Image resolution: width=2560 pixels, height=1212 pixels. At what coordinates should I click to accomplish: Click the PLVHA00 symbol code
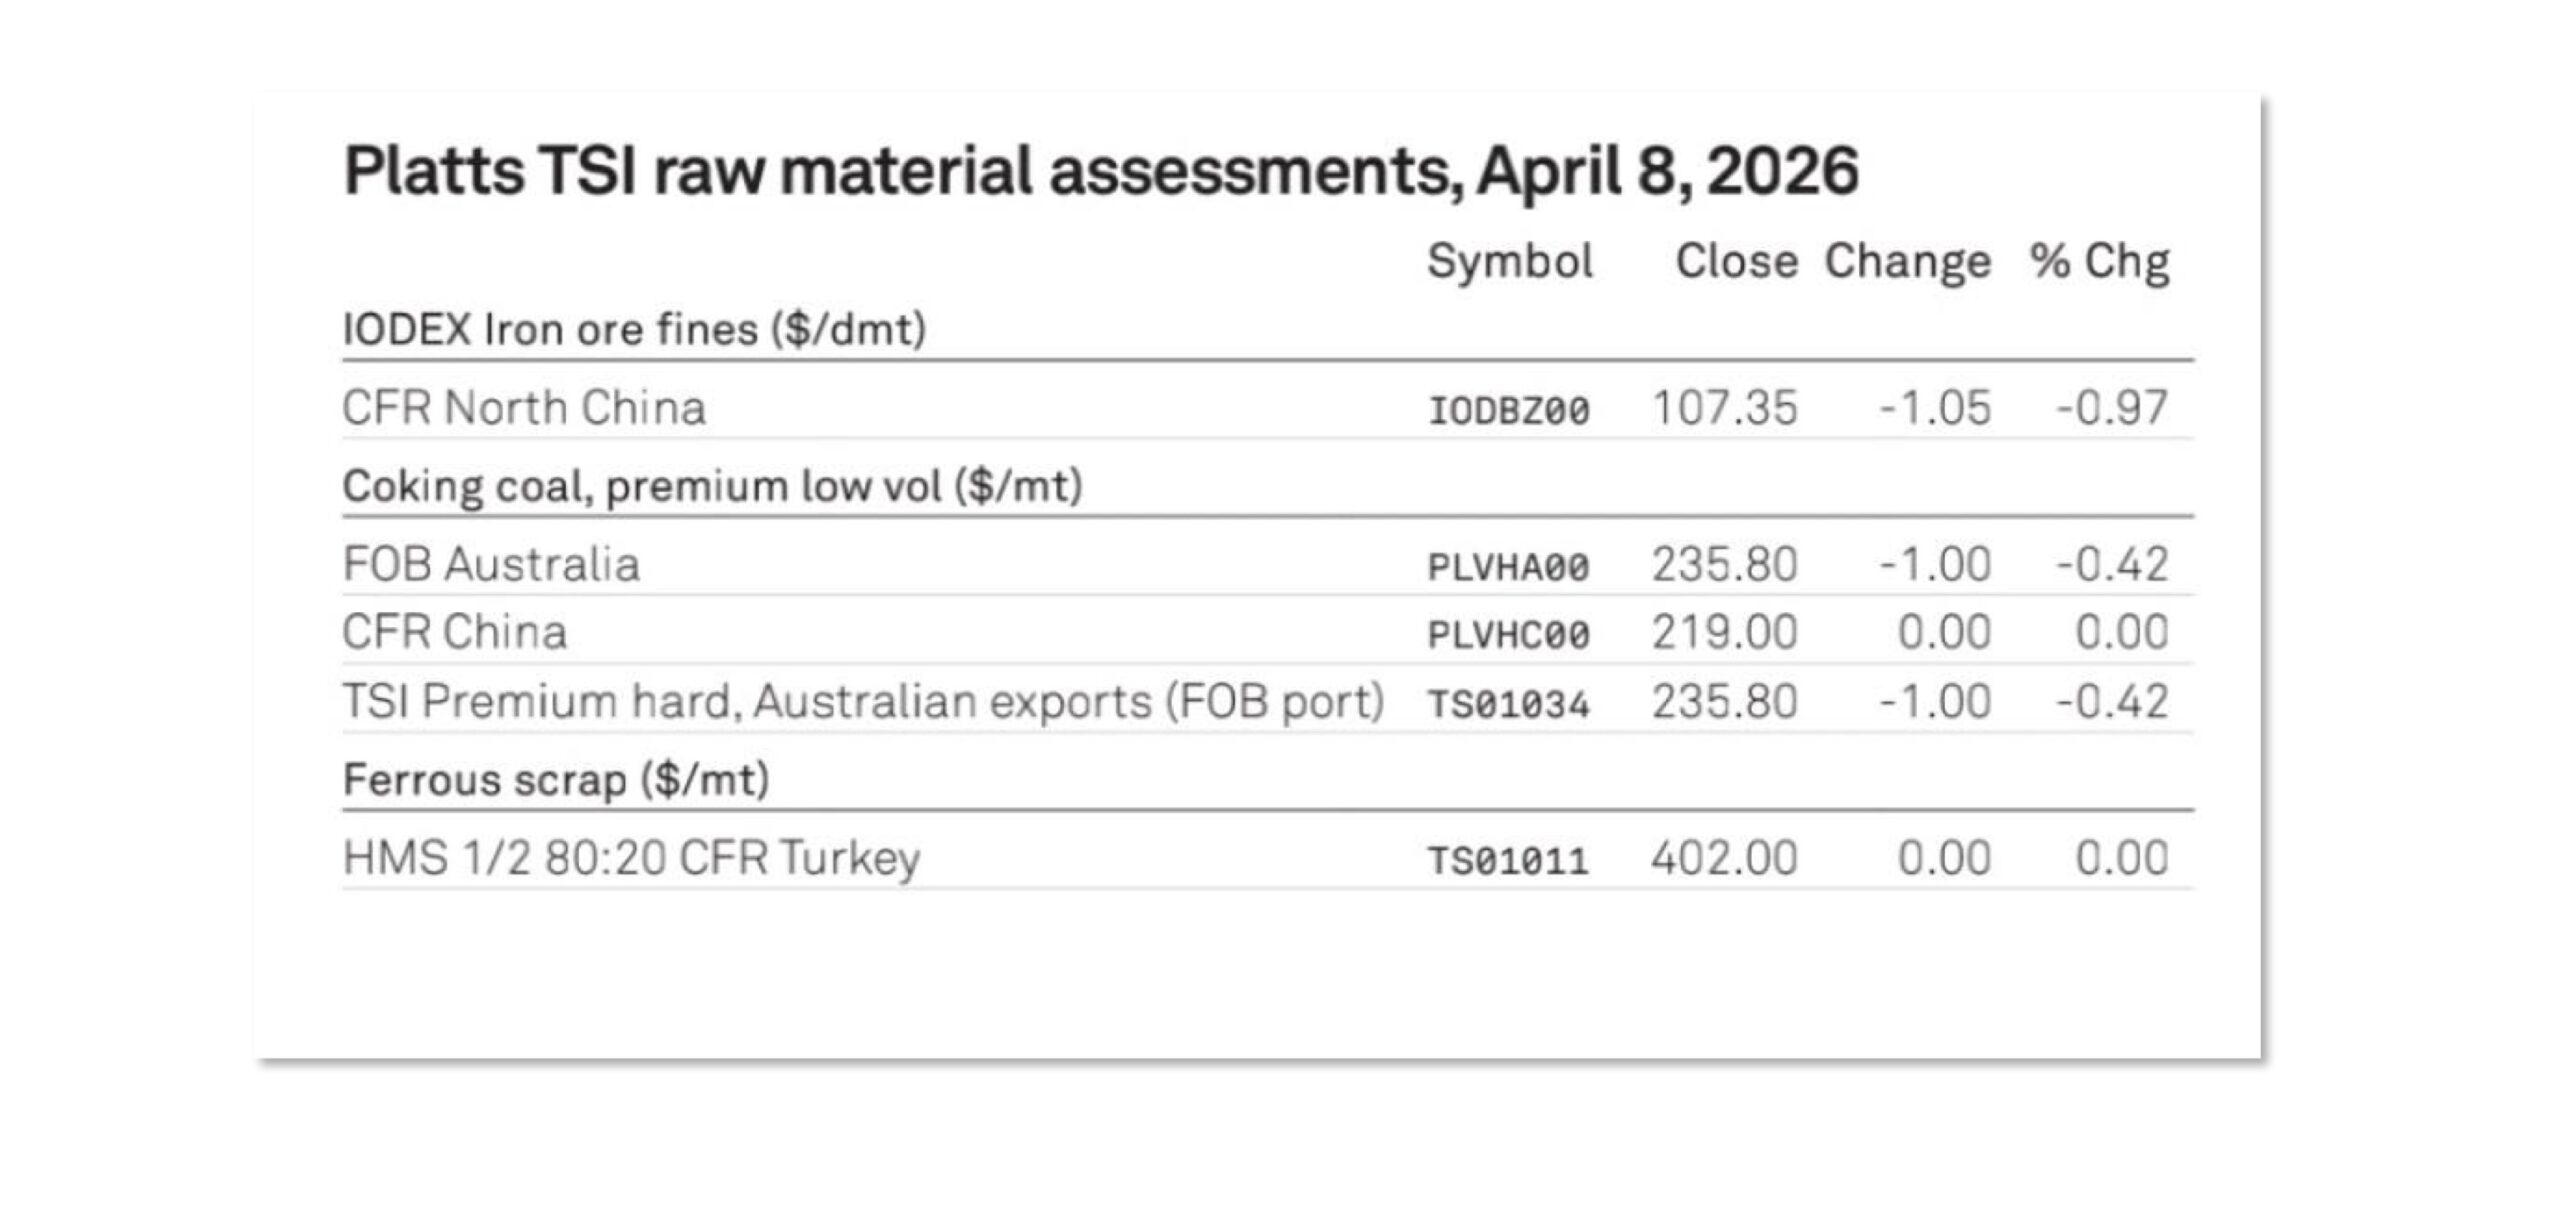coord(1508,568)
